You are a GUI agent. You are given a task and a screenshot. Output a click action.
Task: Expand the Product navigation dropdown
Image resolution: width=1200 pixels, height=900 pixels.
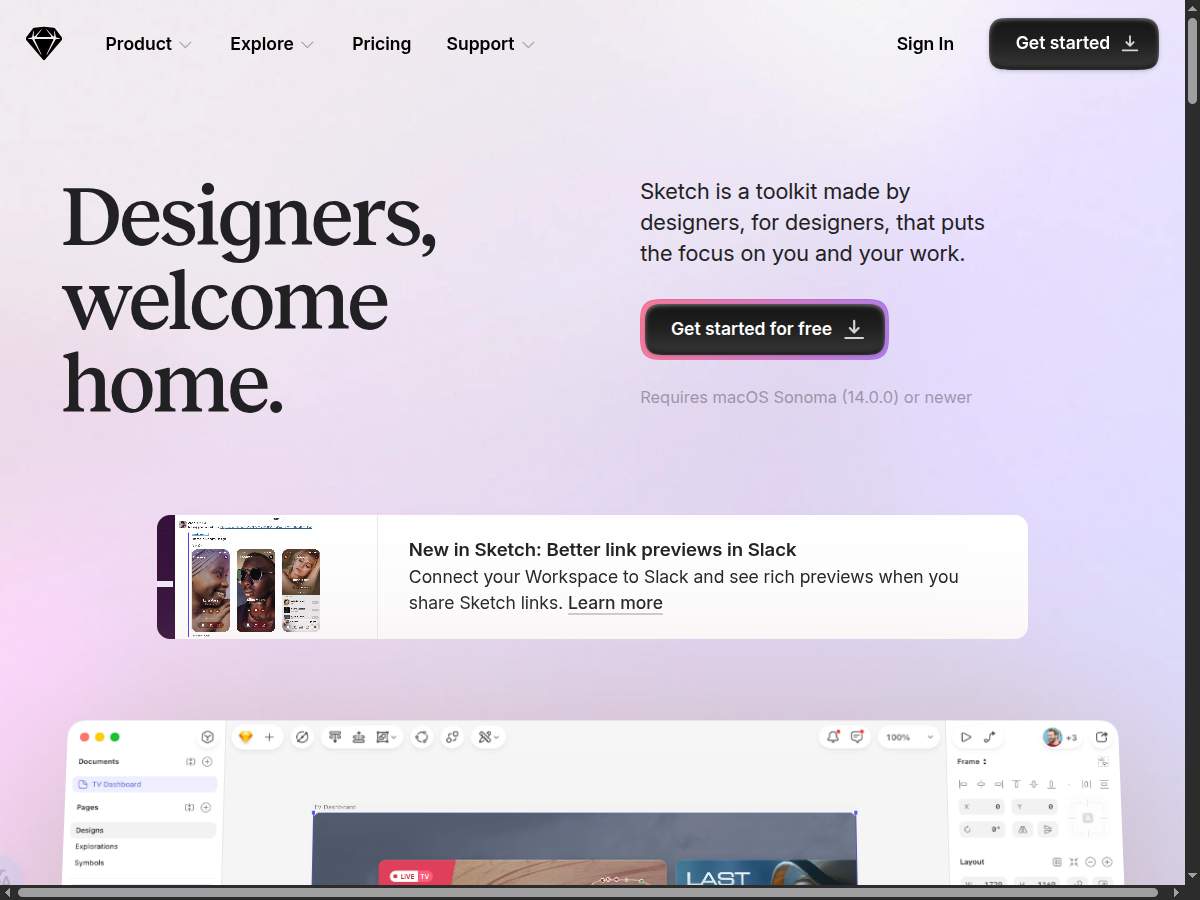click(148, 44)
